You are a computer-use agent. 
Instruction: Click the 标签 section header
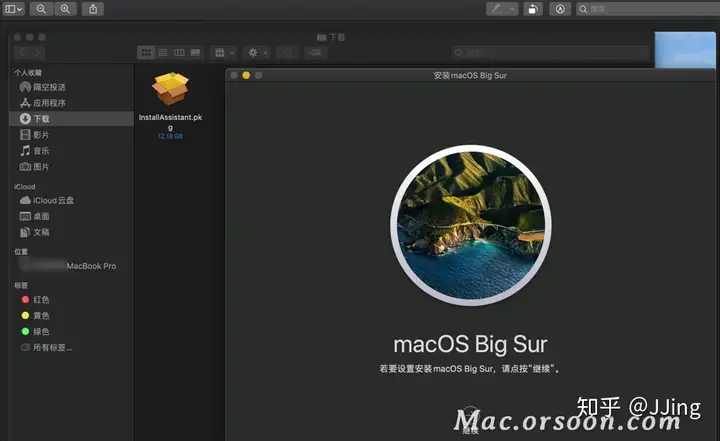coord(21,285)
